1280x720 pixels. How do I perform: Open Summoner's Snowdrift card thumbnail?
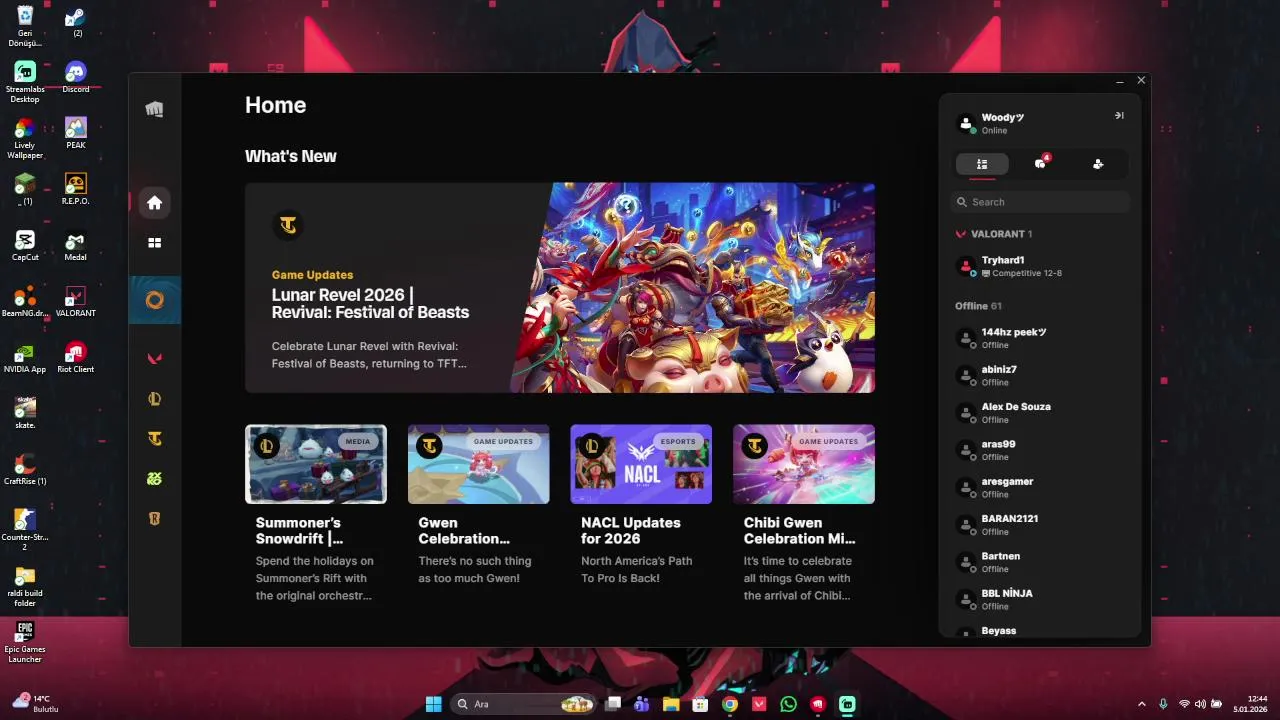tap(316, 464)
